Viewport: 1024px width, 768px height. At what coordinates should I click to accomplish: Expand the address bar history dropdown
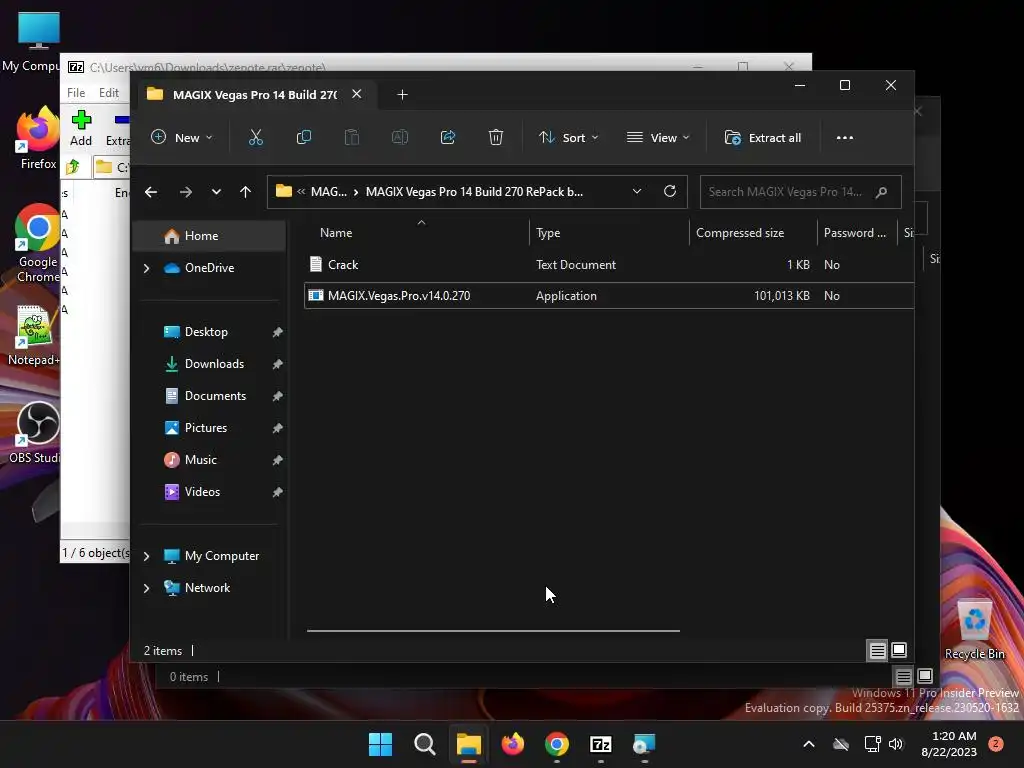pyautogui.click(x=637, y=191)
